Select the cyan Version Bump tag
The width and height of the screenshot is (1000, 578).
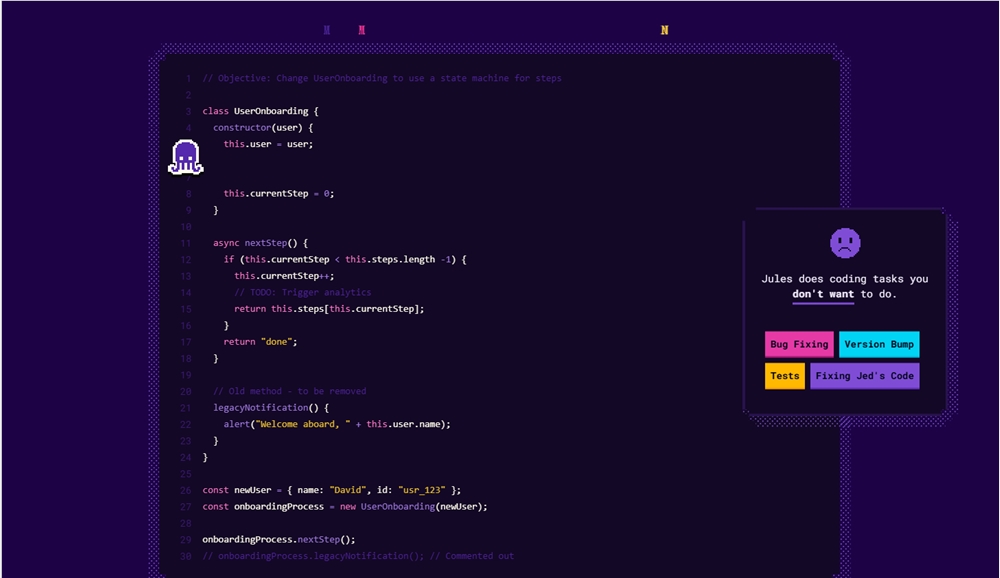point(879,344)
